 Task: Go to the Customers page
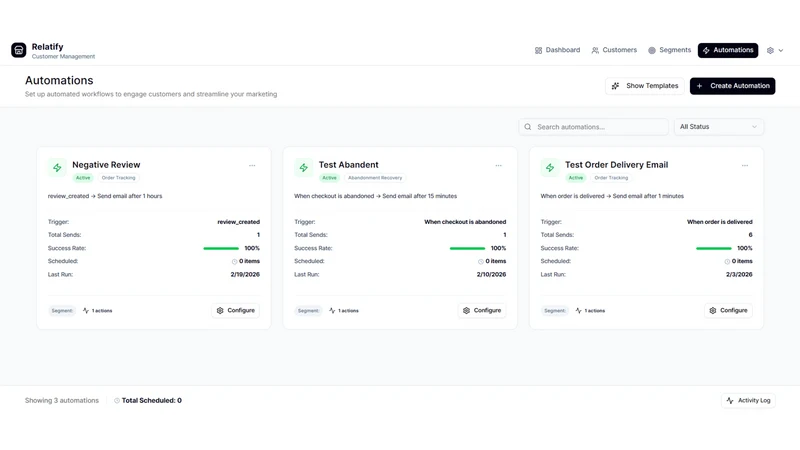click(614, 50)
